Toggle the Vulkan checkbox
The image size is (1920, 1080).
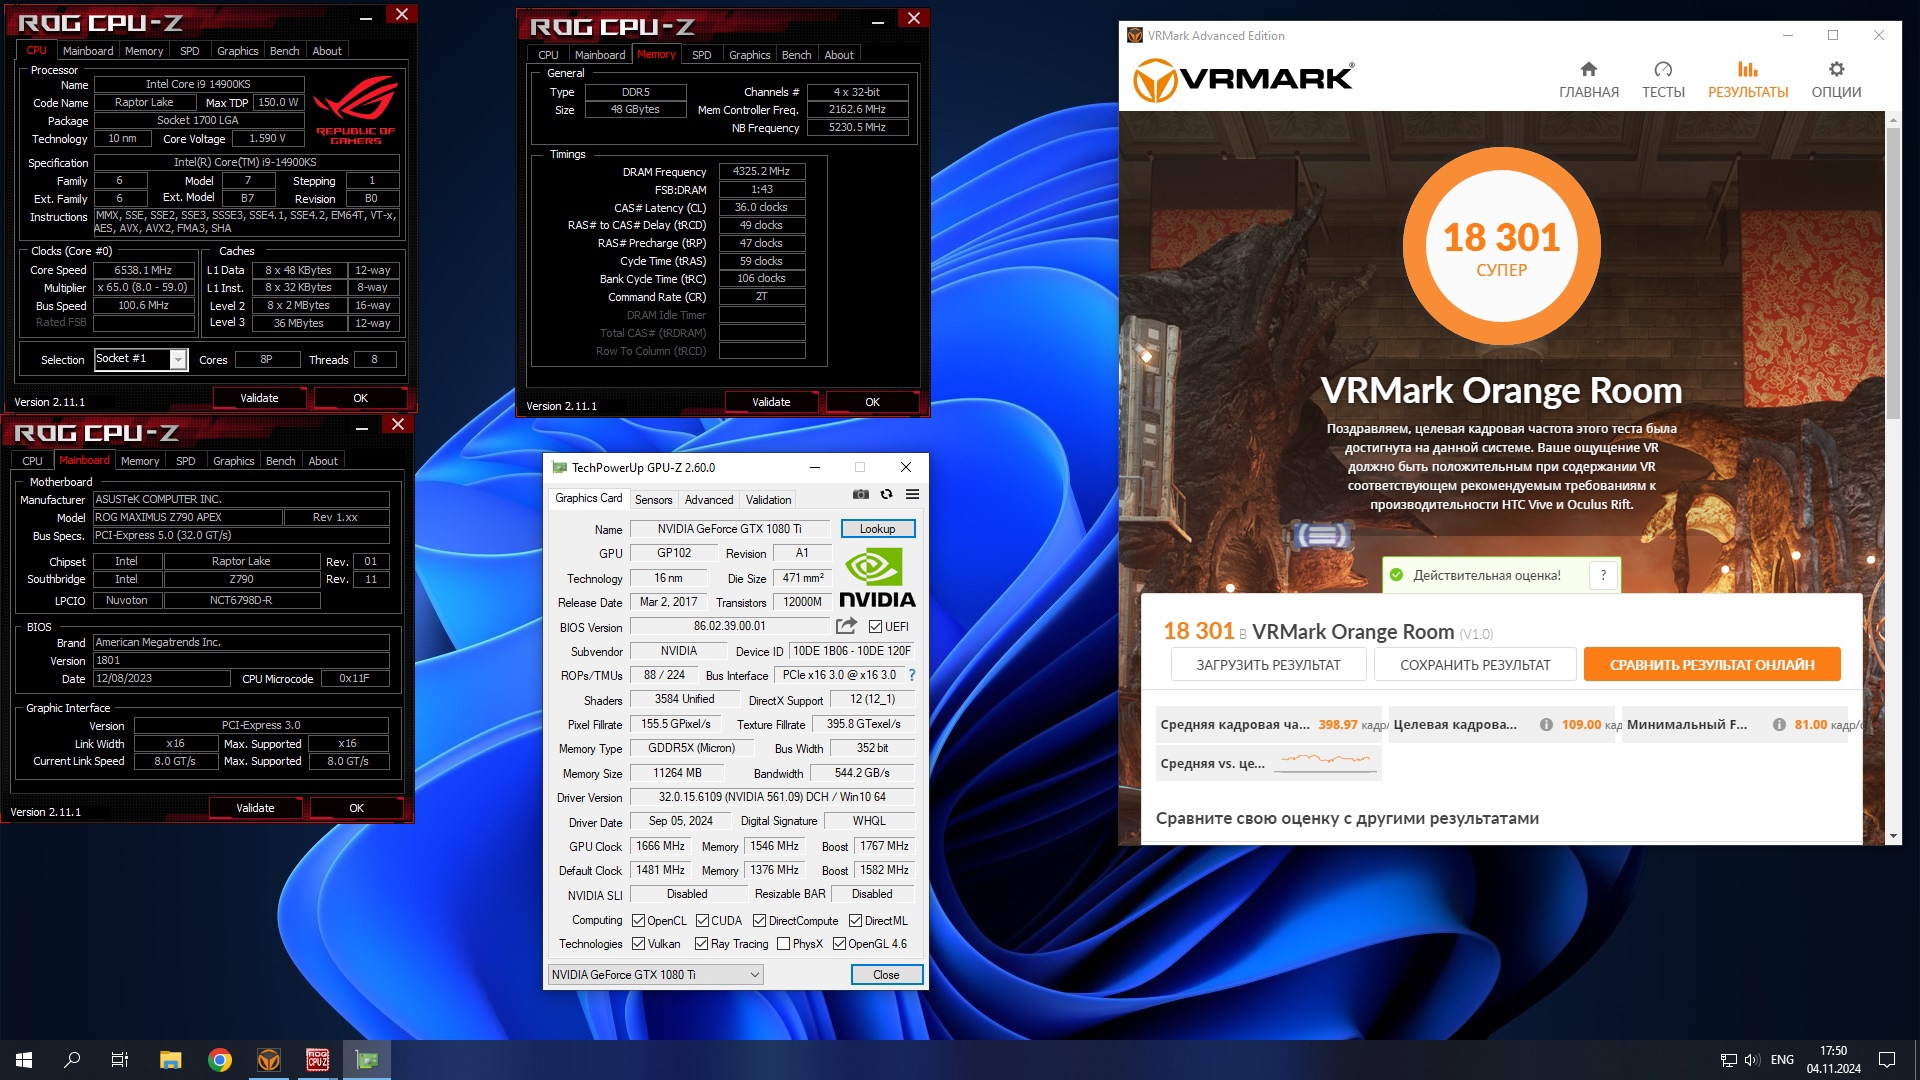(x=639, y=944)
